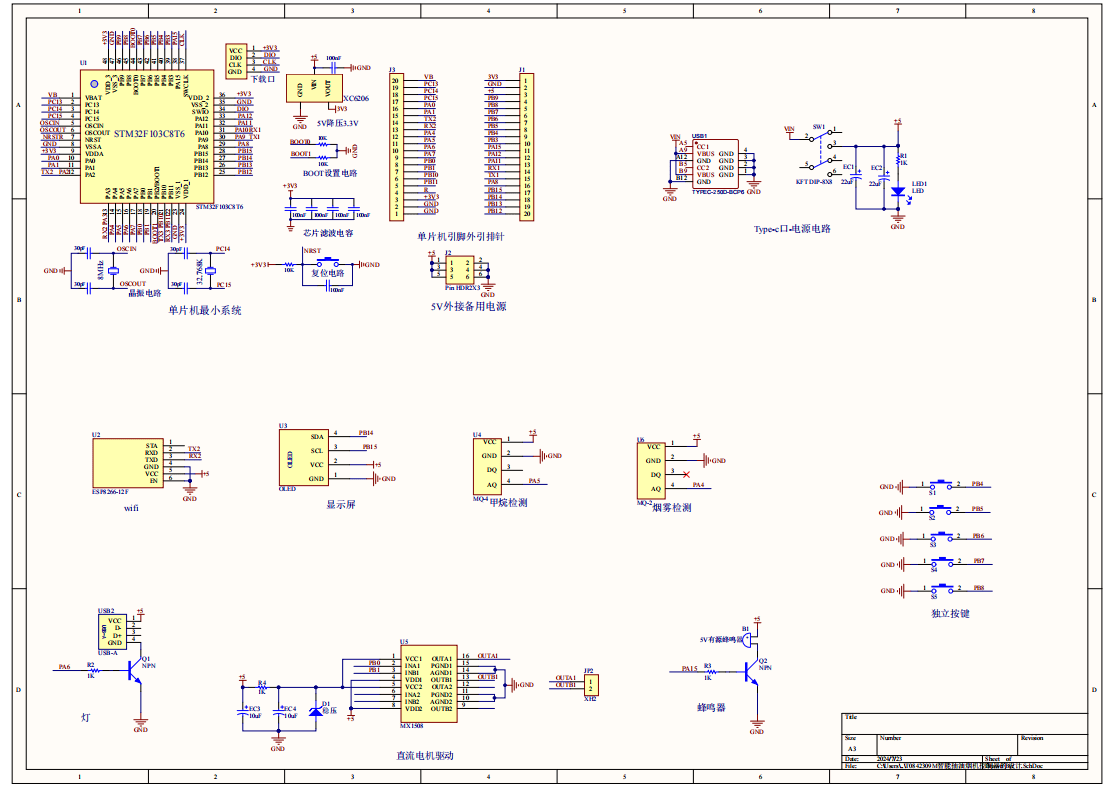Select the MQ-2 smoke sensor U6
Image resolution: width=1115 pixels, height=790 pixels.
[651, 469]
